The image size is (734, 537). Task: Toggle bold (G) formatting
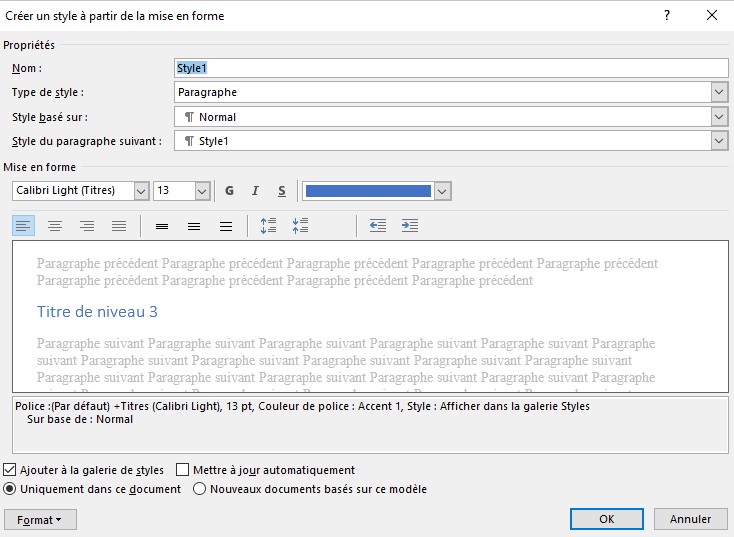click(230, 191)
